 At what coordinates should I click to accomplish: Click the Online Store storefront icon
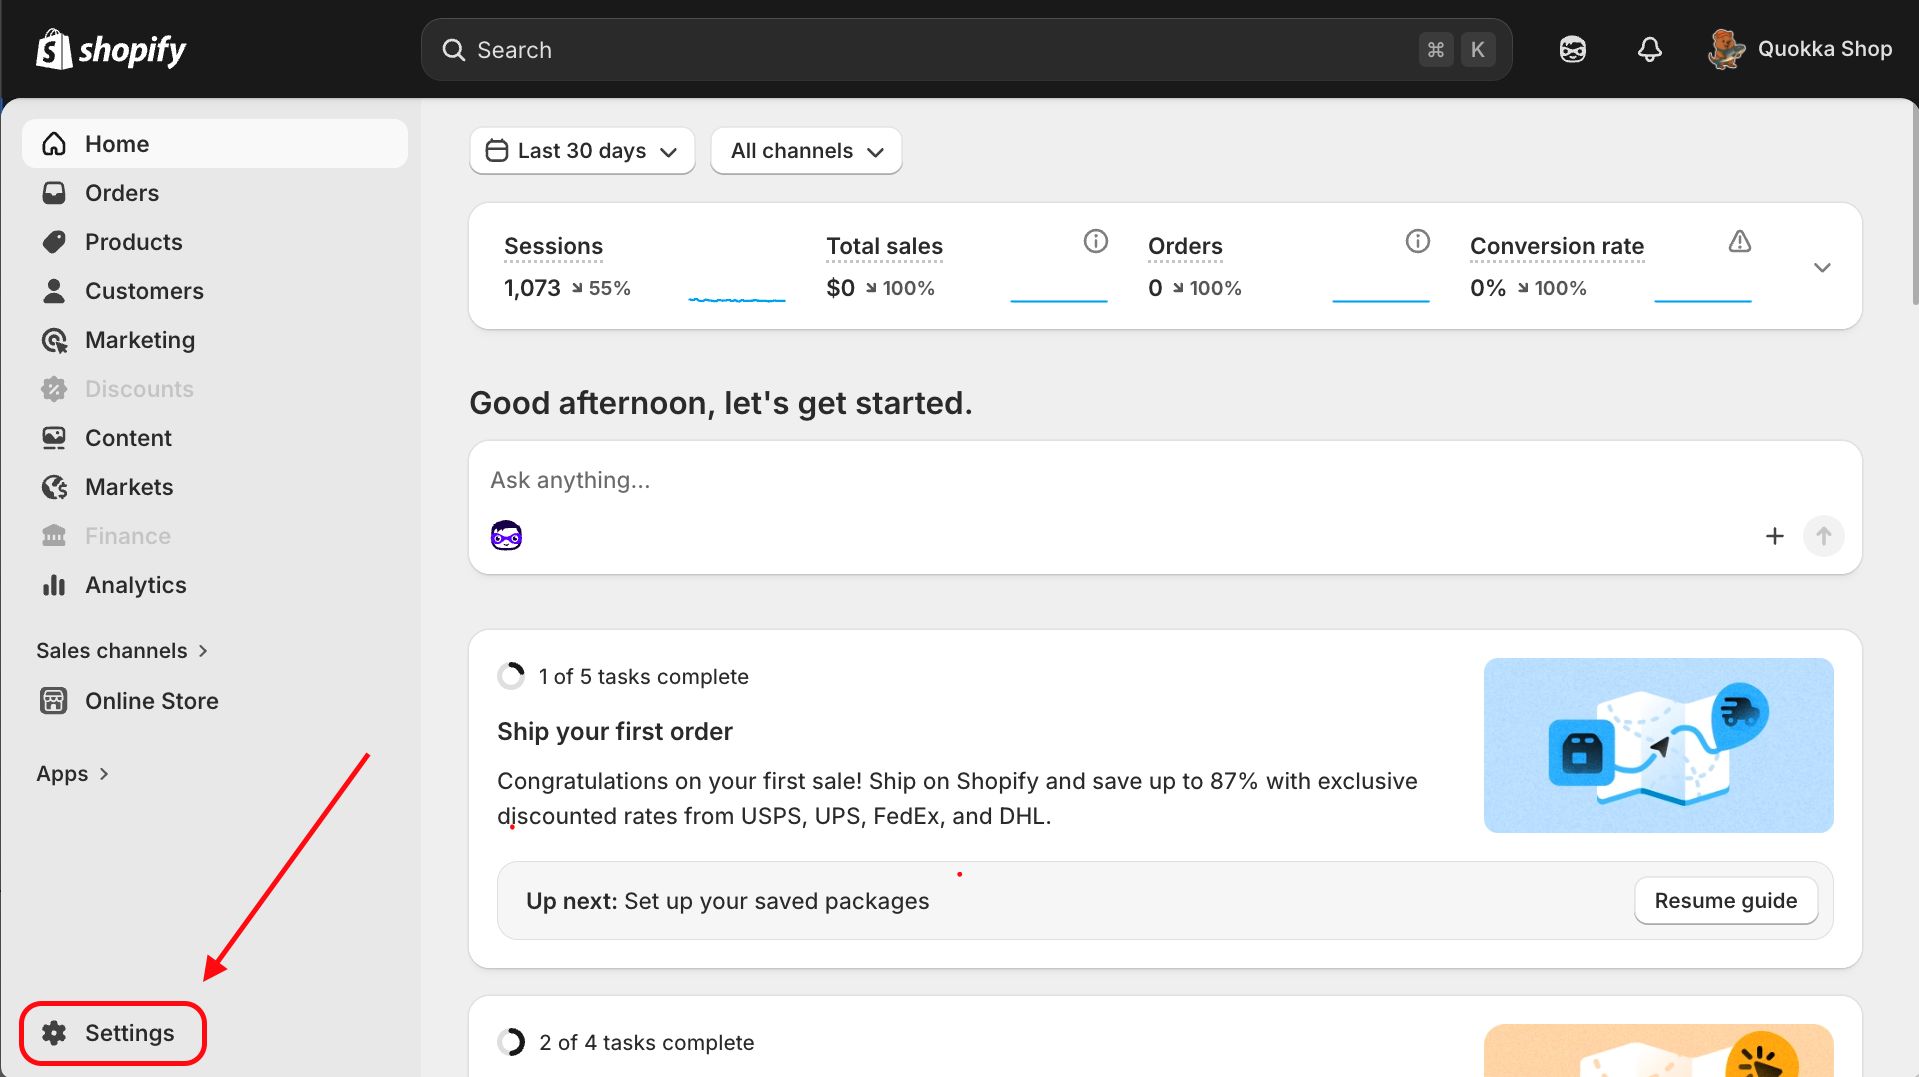click(x=54, y=701)
